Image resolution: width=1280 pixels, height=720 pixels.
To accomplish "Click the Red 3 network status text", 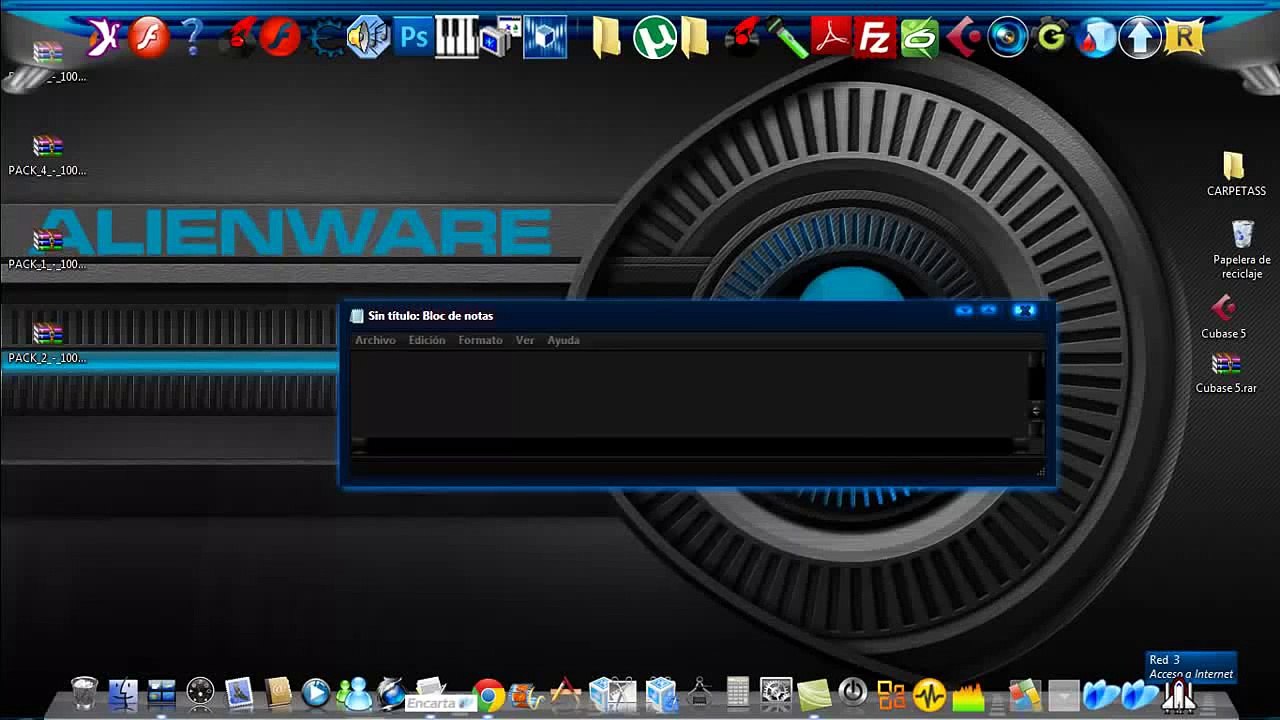I will tap(1164, 660).
